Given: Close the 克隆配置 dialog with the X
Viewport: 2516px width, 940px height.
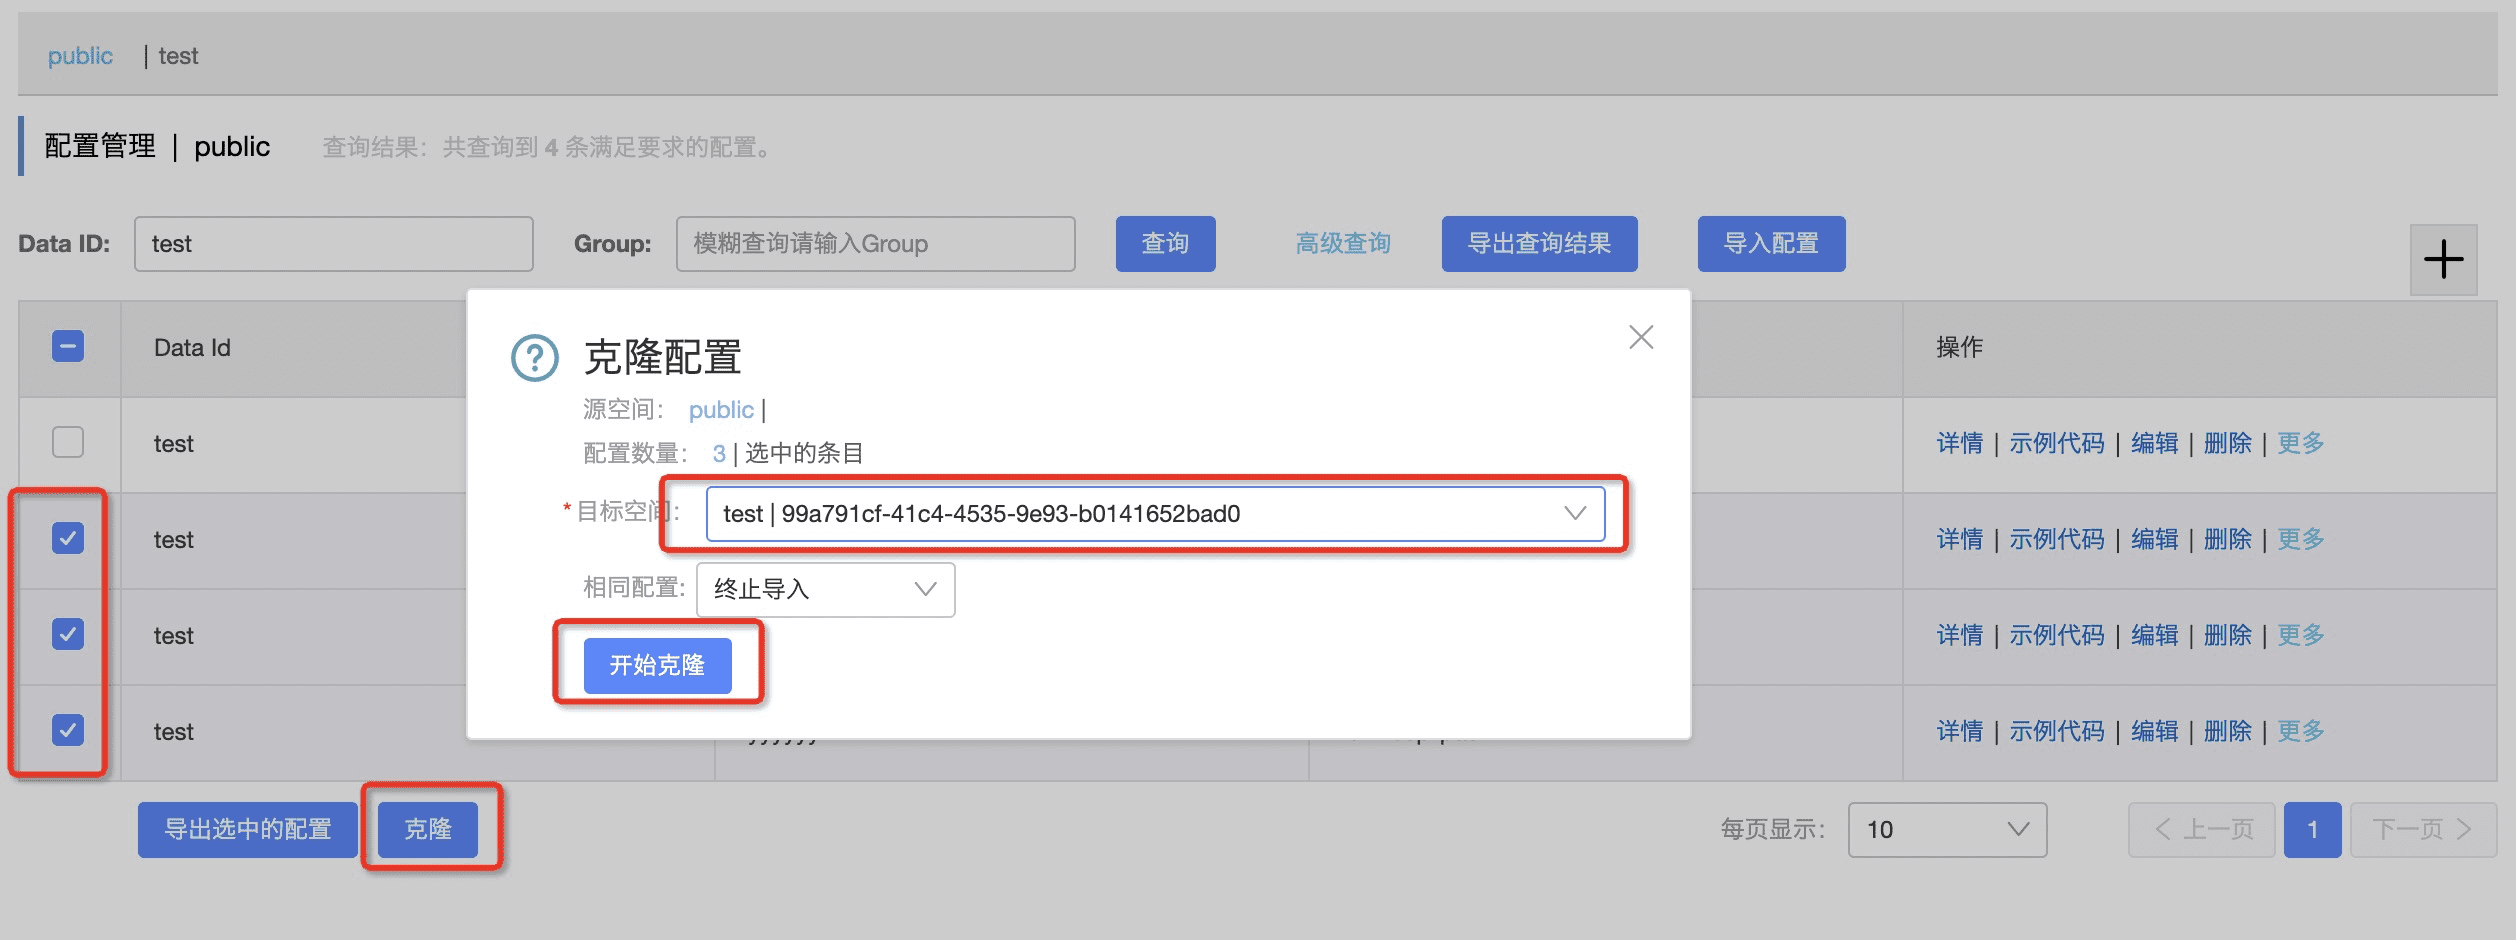Looking at the screenshot, I should 1641,337.
